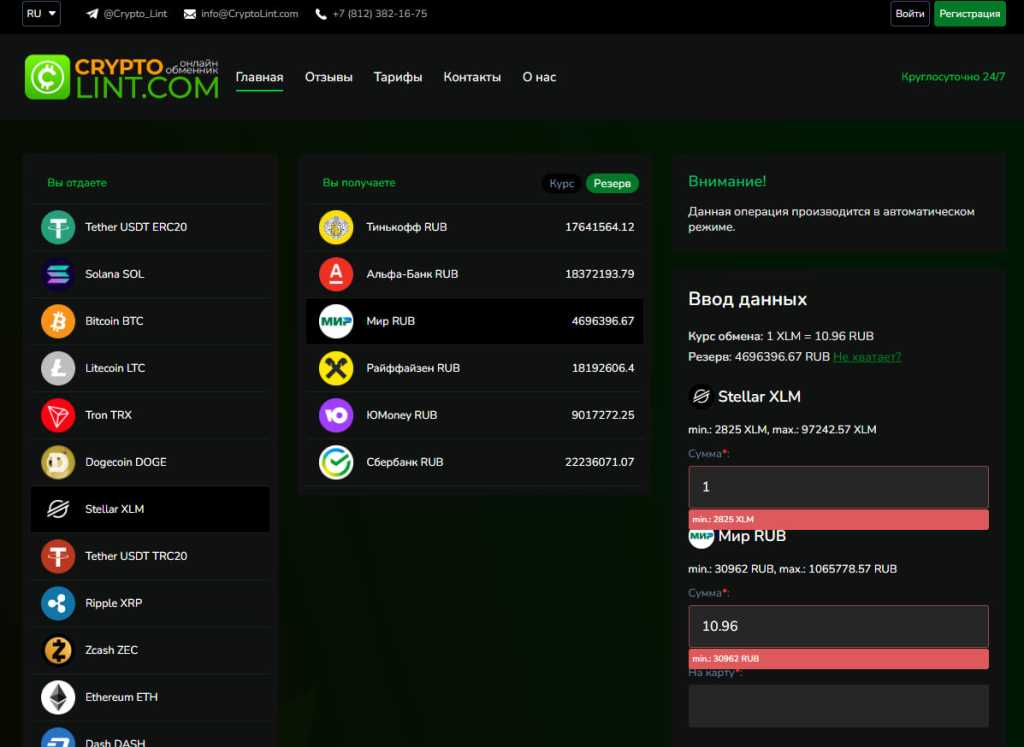This screenshot has width=1024, height=747.
Task: Click the Stellar XLM amount input field
Action: pyautogui.click(x=839, y=487)
